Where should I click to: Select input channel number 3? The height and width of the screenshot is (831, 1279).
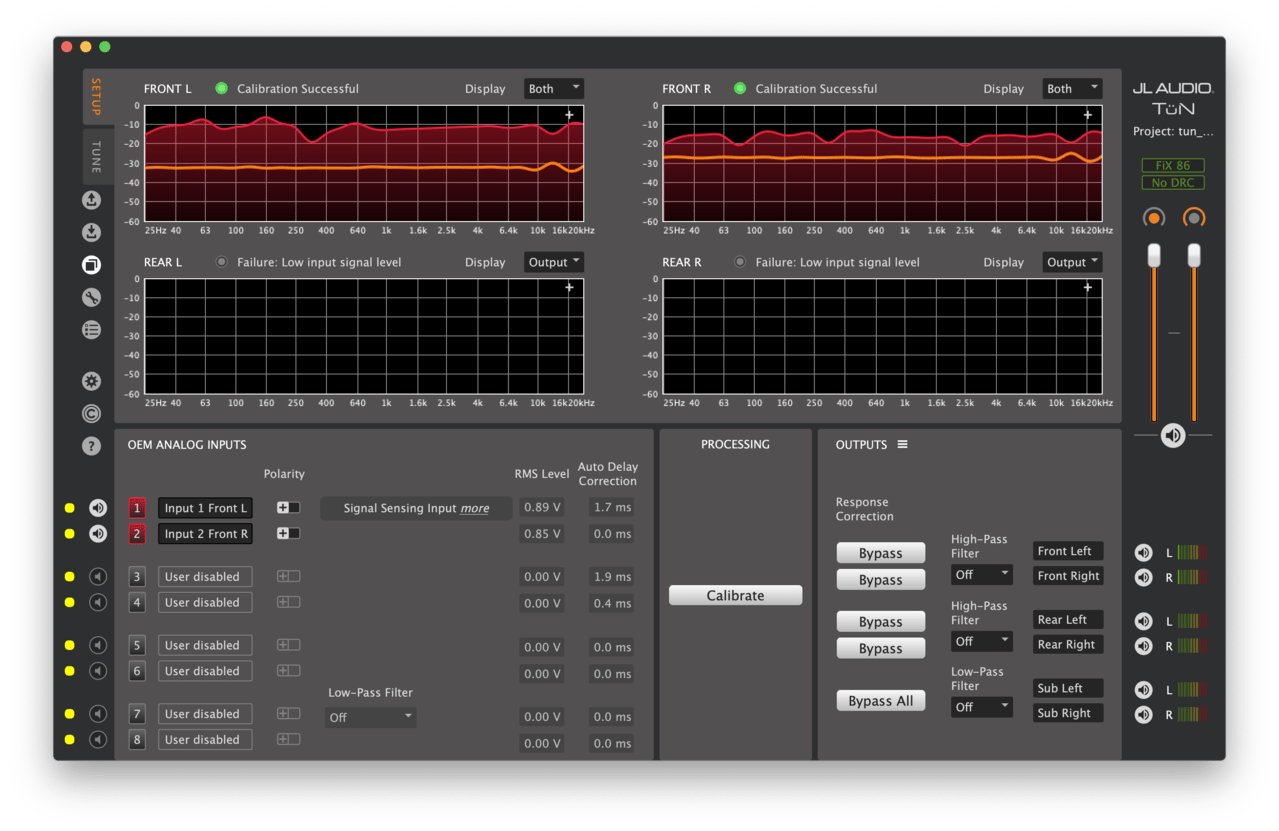point(137,577)
